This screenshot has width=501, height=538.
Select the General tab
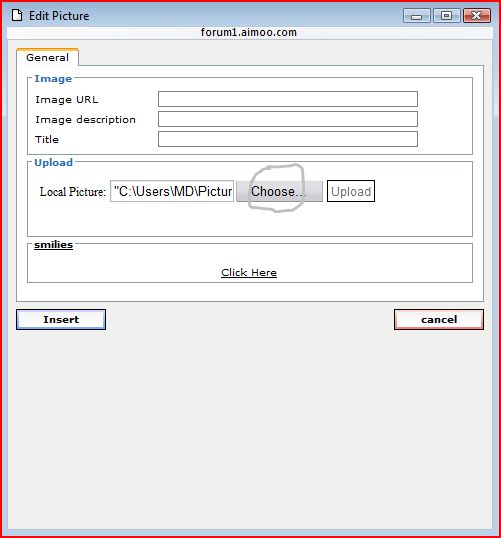click(x=47, y=57)
